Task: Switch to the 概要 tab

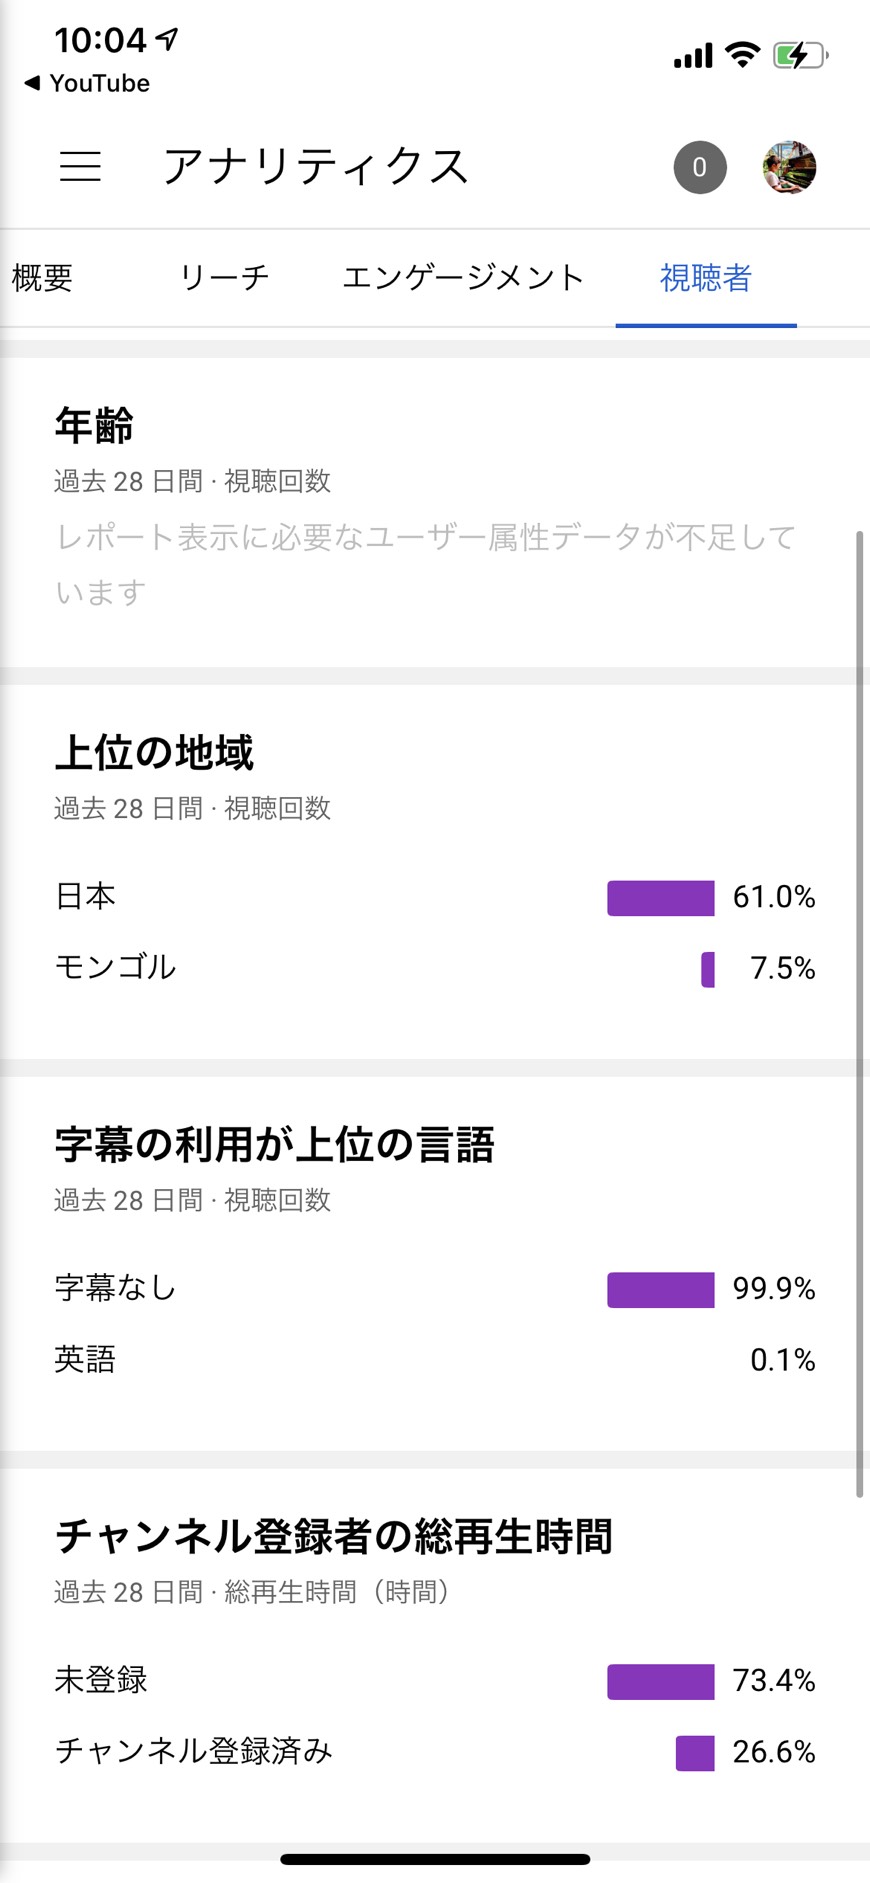Action: click(42, 278)
